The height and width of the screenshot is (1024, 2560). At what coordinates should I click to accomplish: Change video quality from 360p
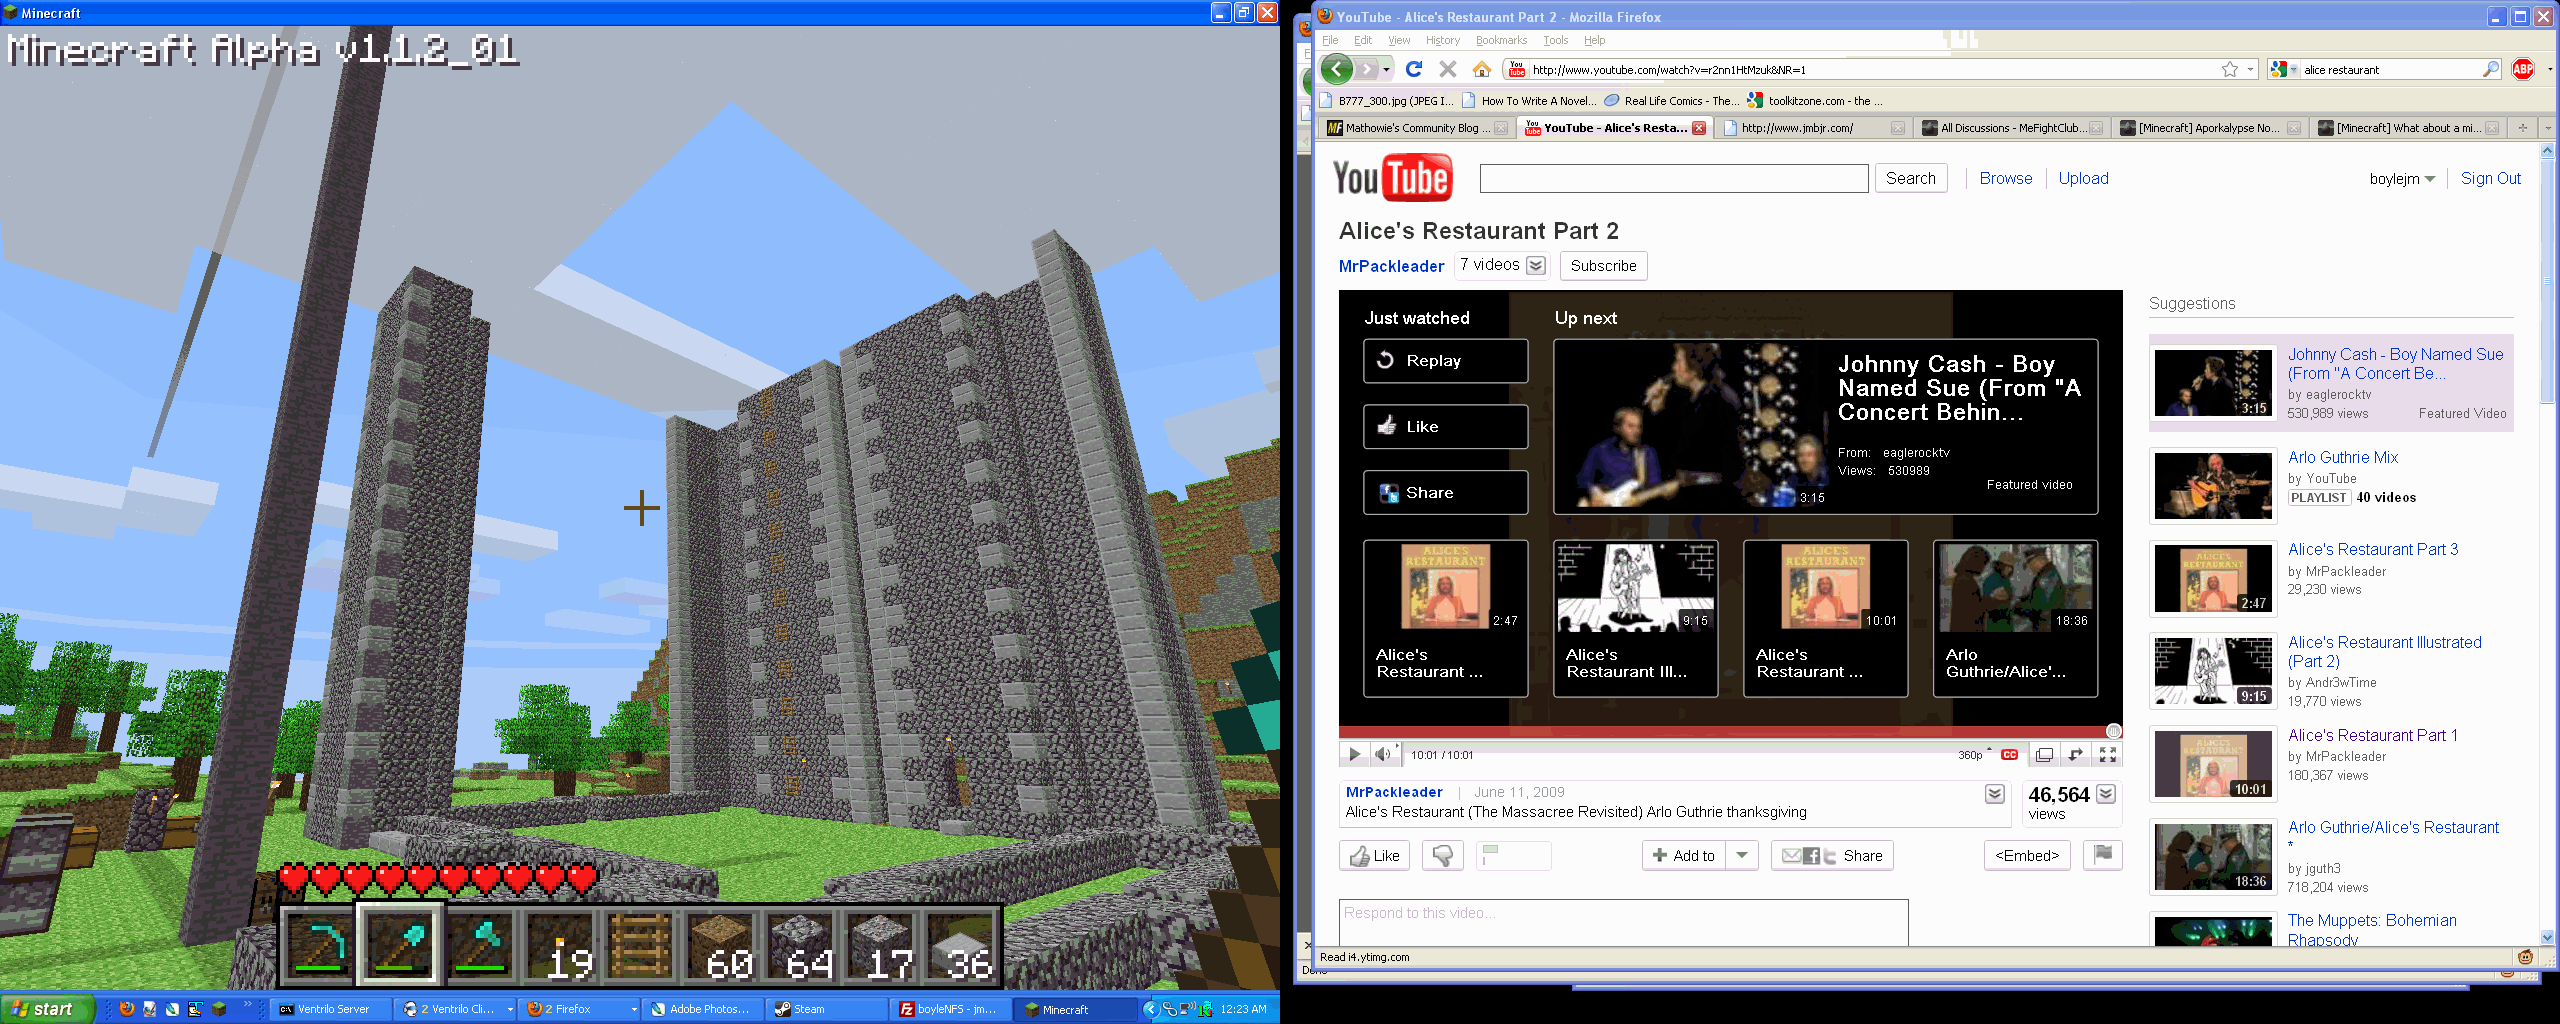click(x=1973, y=755)
